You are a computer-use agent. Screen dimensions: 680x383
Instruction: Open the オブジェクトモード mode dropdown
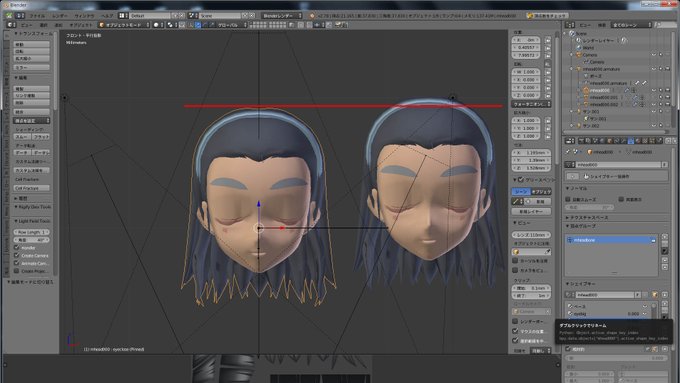(124, 25)
